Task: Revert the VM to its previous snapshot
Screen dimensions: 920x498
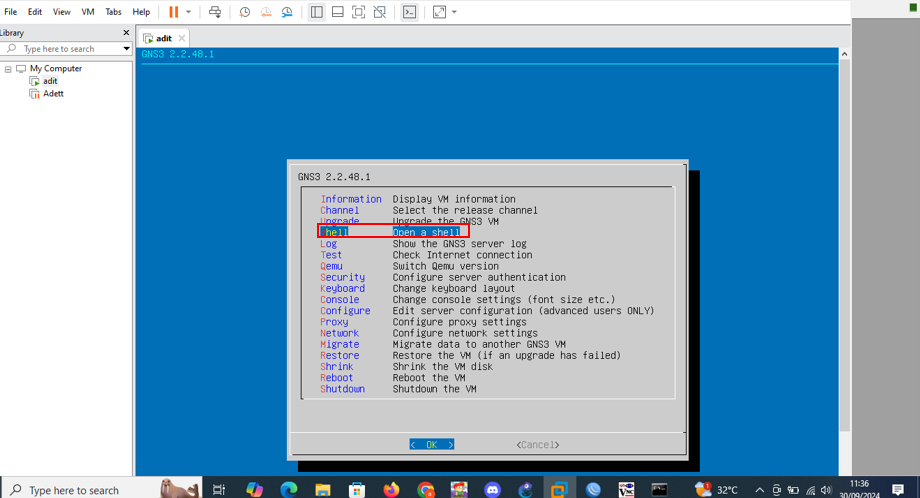Action: tap(266, 12)
